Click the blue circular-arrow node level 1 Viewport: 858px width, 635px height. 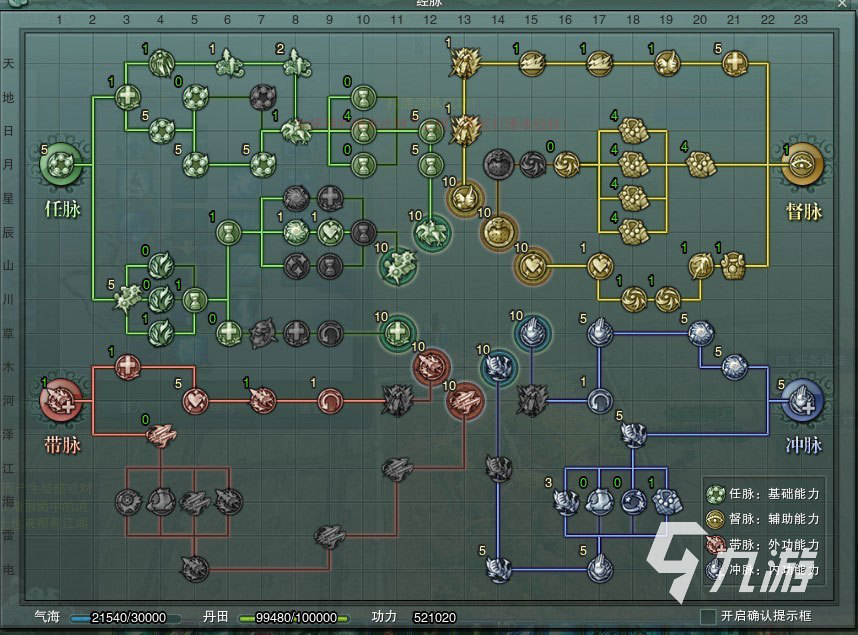point(600,401)
